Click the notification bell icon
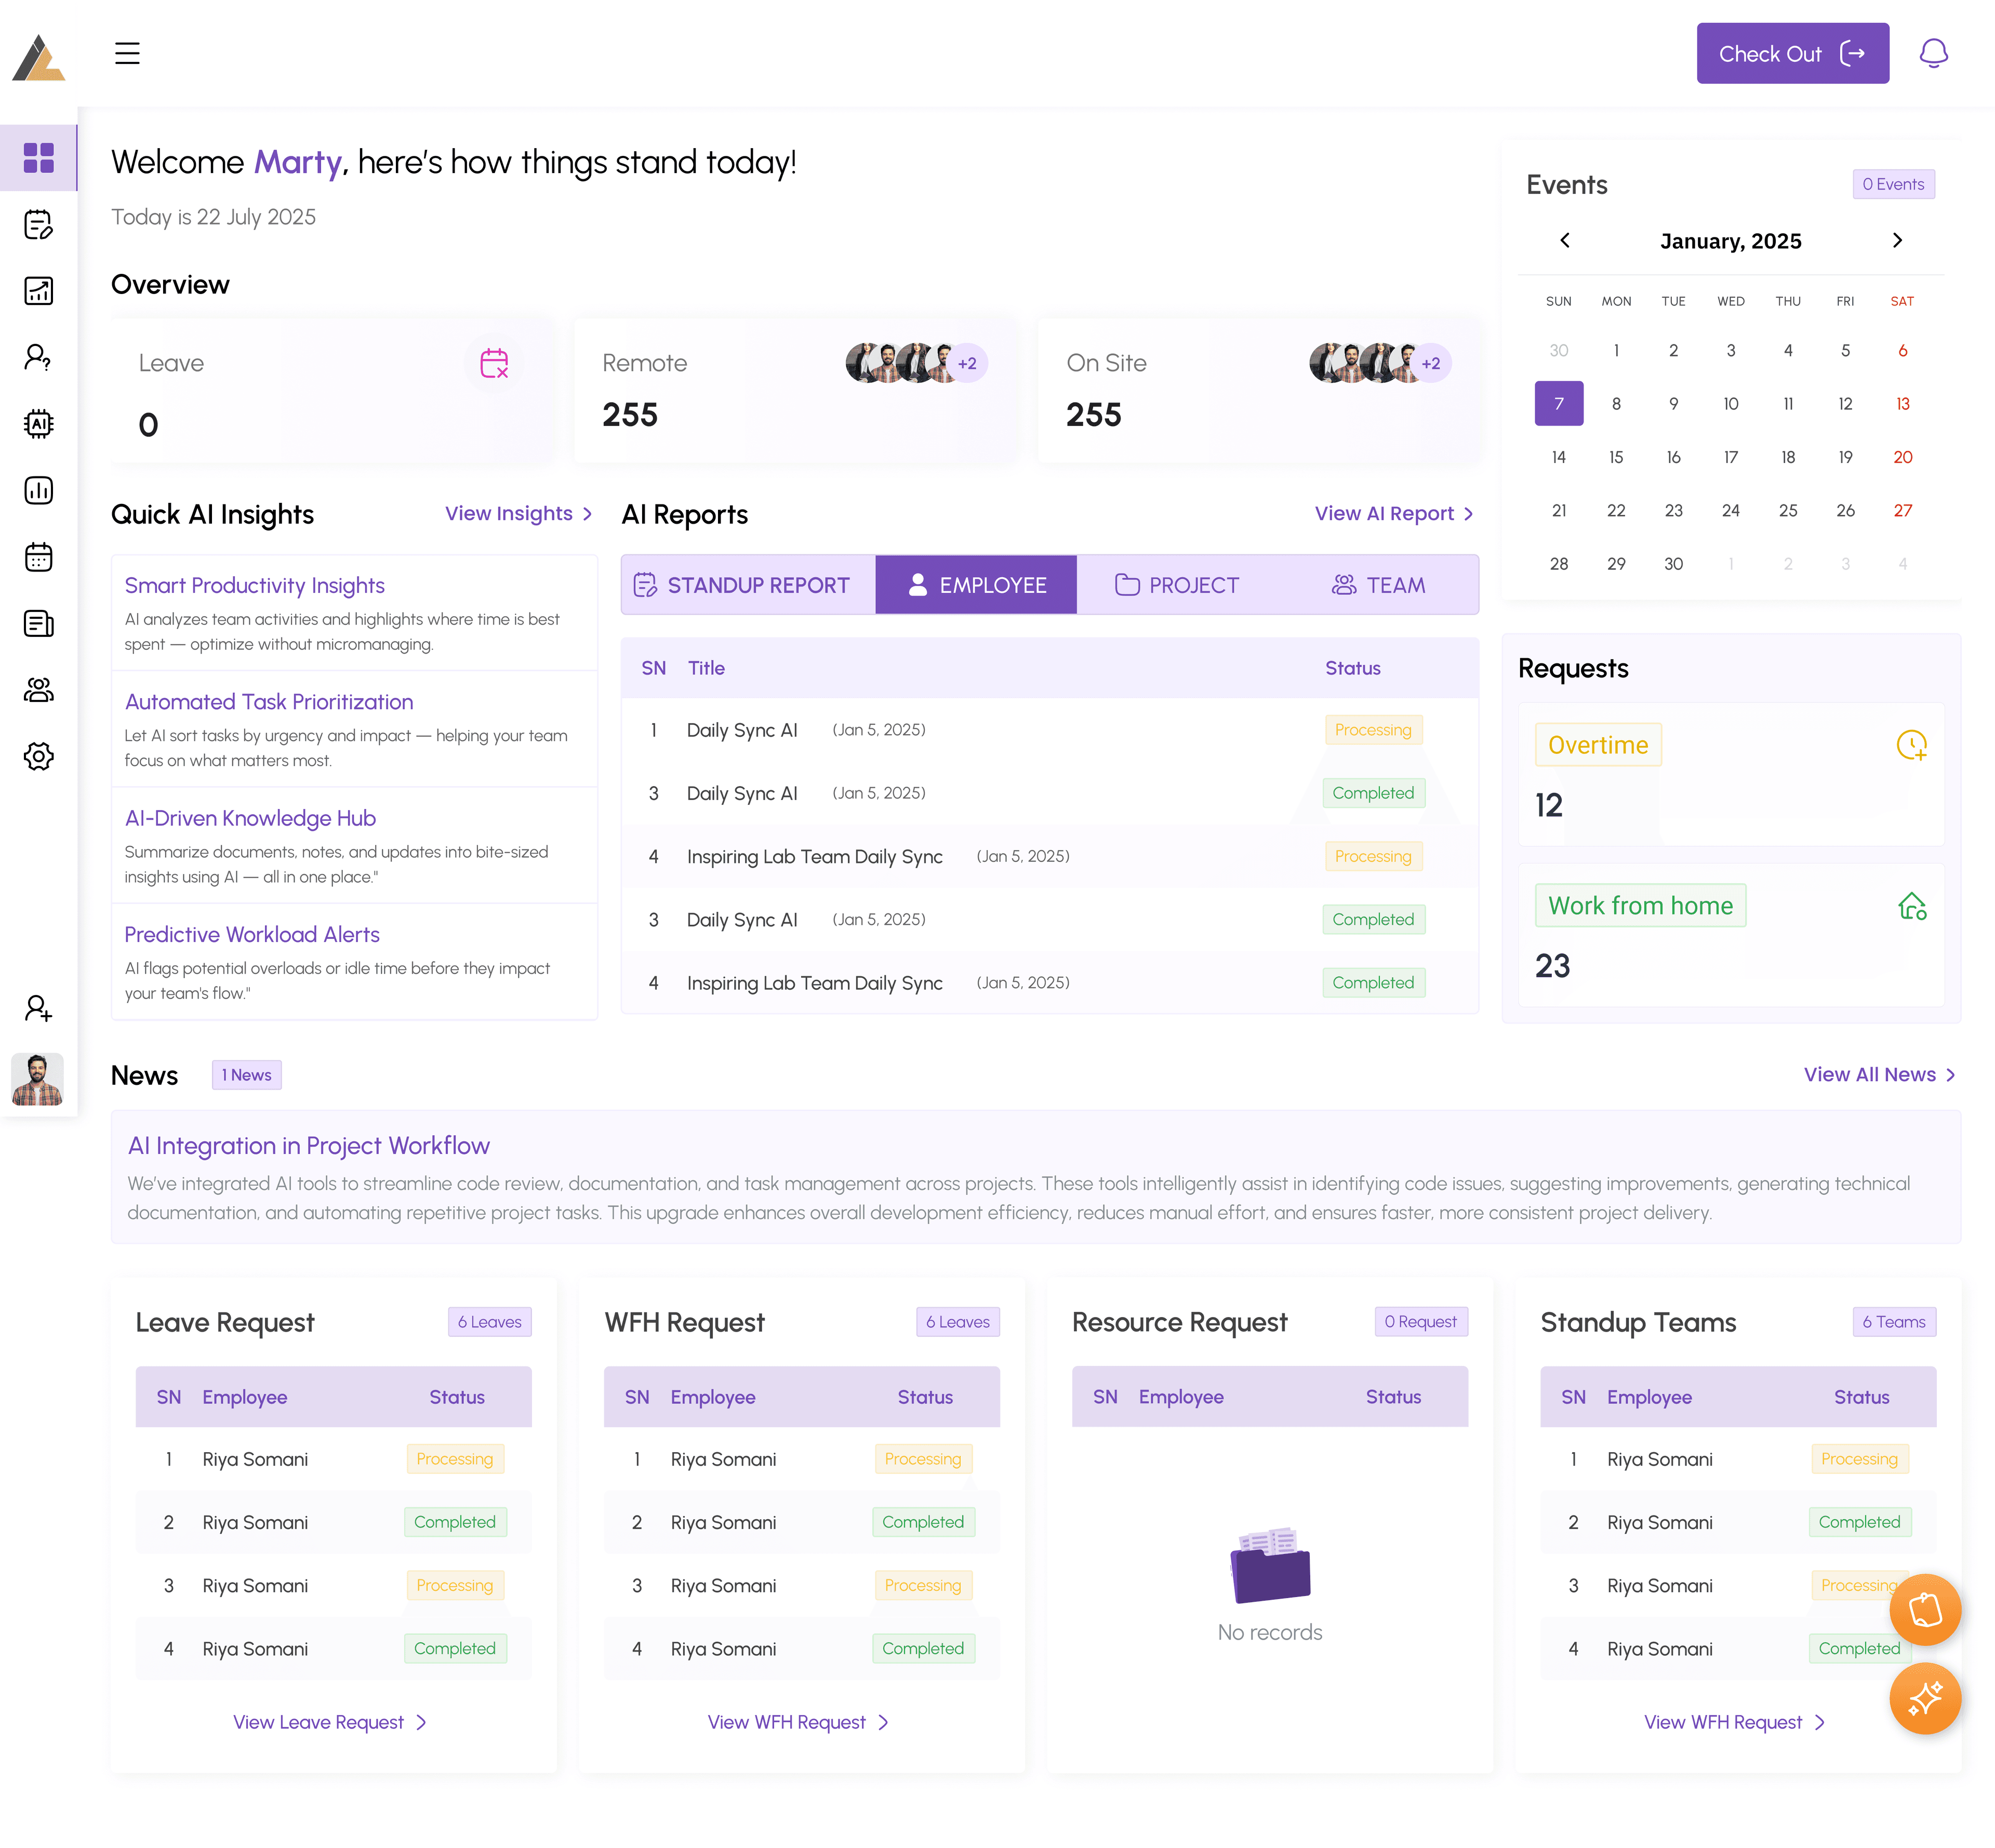Viewport: 1995px width, 1848px height. coord(1933,53)
